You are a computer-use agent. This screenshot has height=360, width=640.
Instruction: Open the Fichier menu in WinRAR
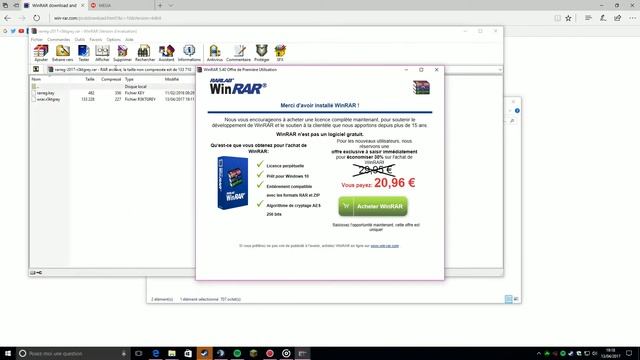click(x=37, y=40)
